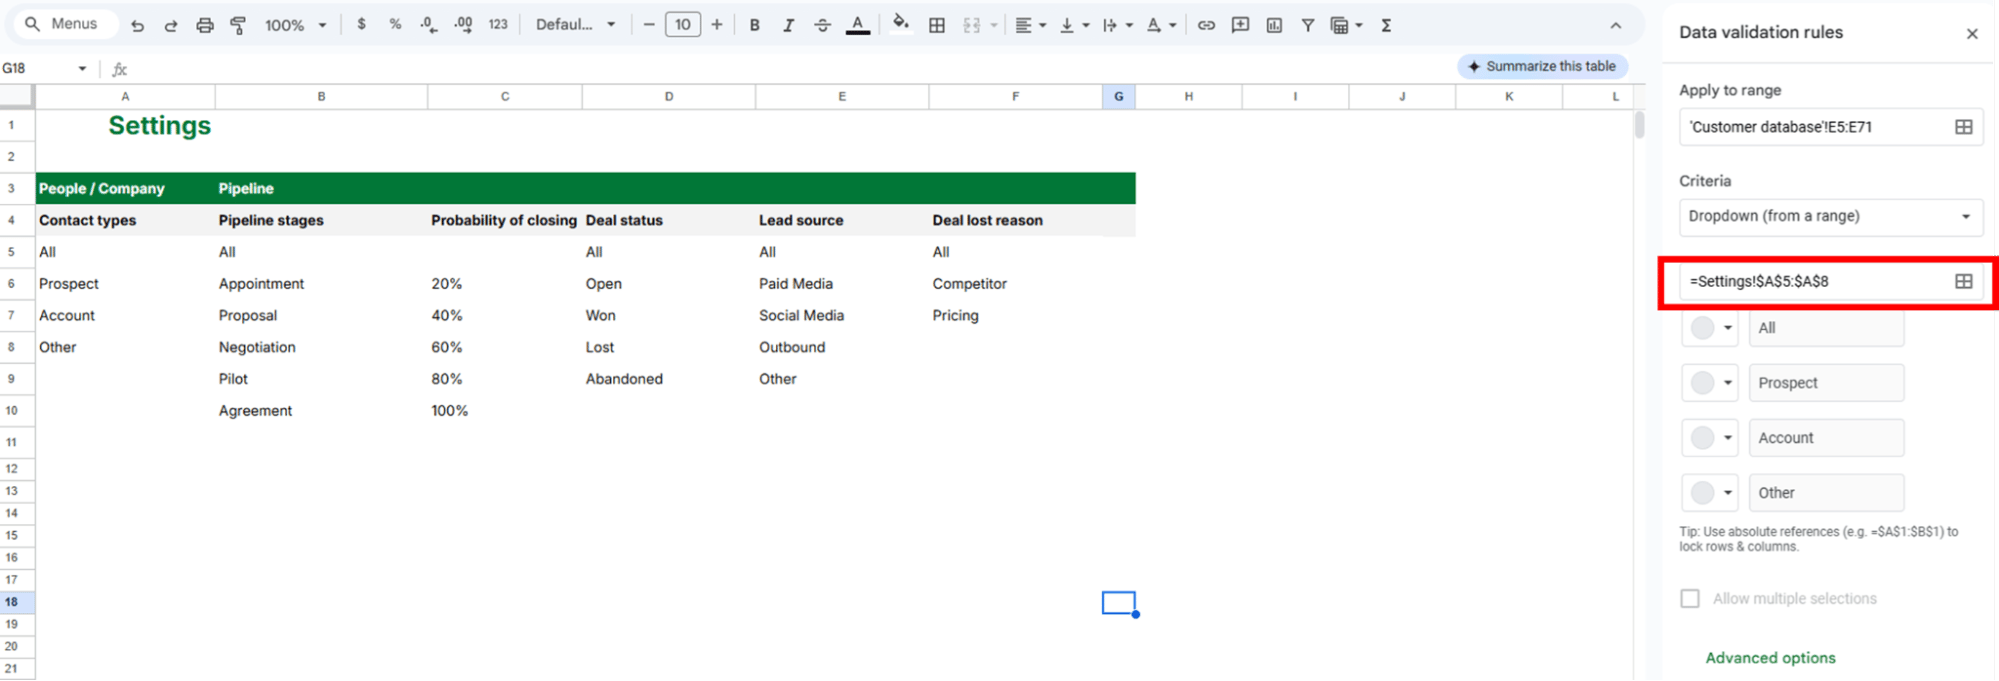The height and width of the screenshot is (681, 1999).
Task: Activate the Paint format roller icon
Action: click(238, 25)
